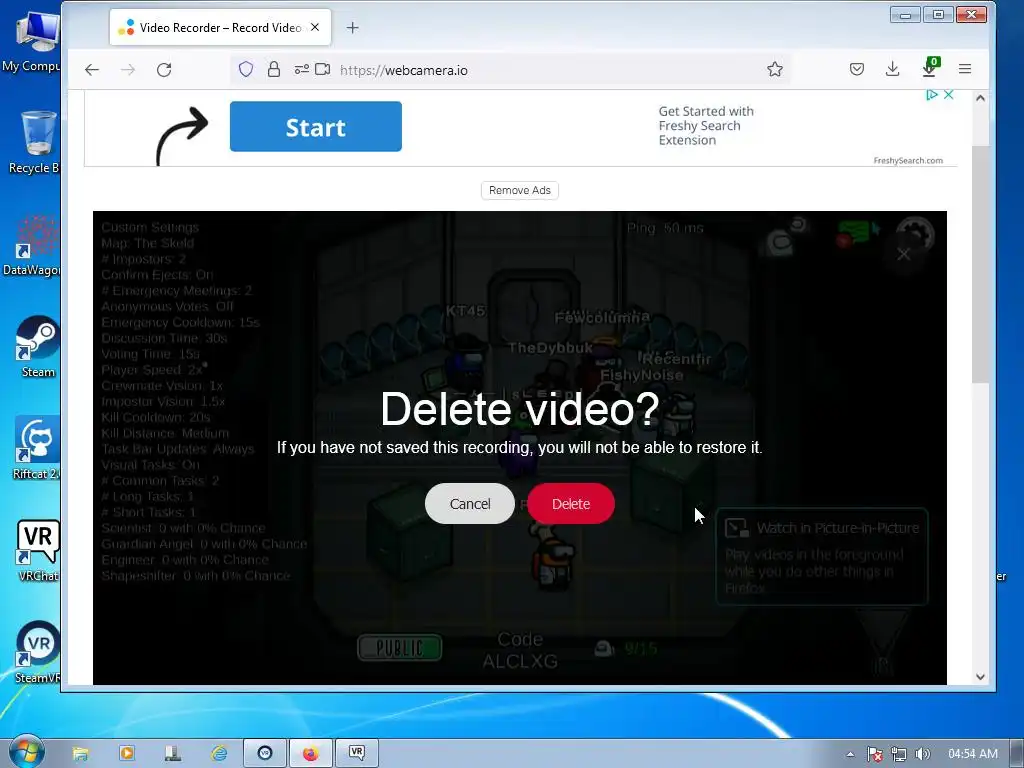The width and height of the screenshot is (1024, 768).
Task: Cancel the delete video dialog
Action: 470,504
